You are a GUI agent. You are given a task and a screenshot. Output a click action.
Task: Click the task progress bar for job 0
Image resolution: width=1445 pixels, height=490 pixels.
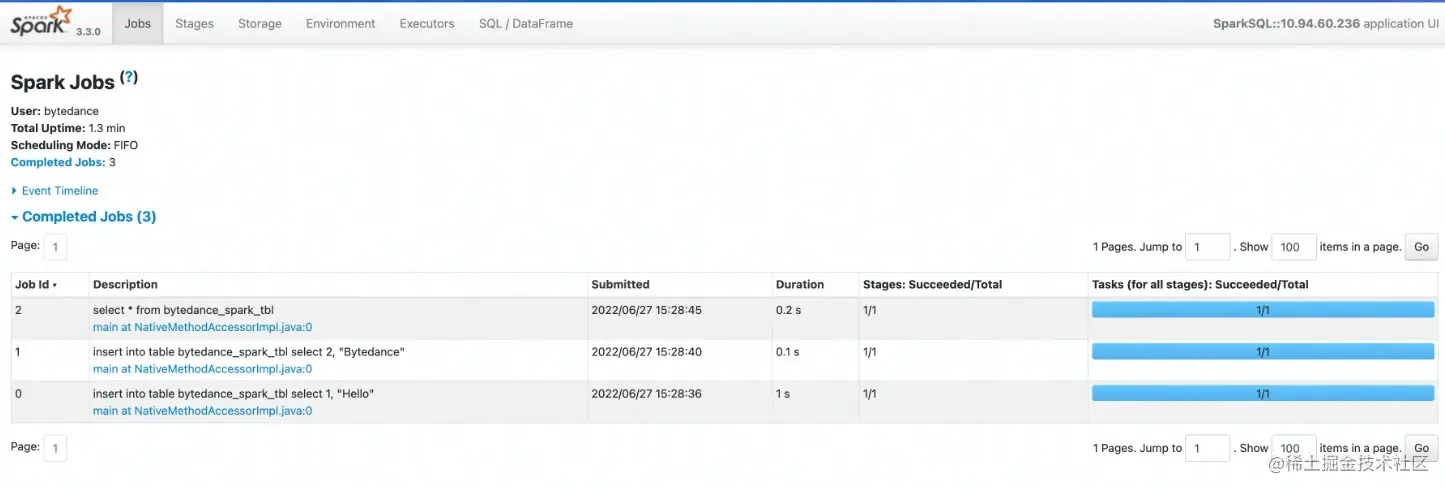[x=1263, y=394]
